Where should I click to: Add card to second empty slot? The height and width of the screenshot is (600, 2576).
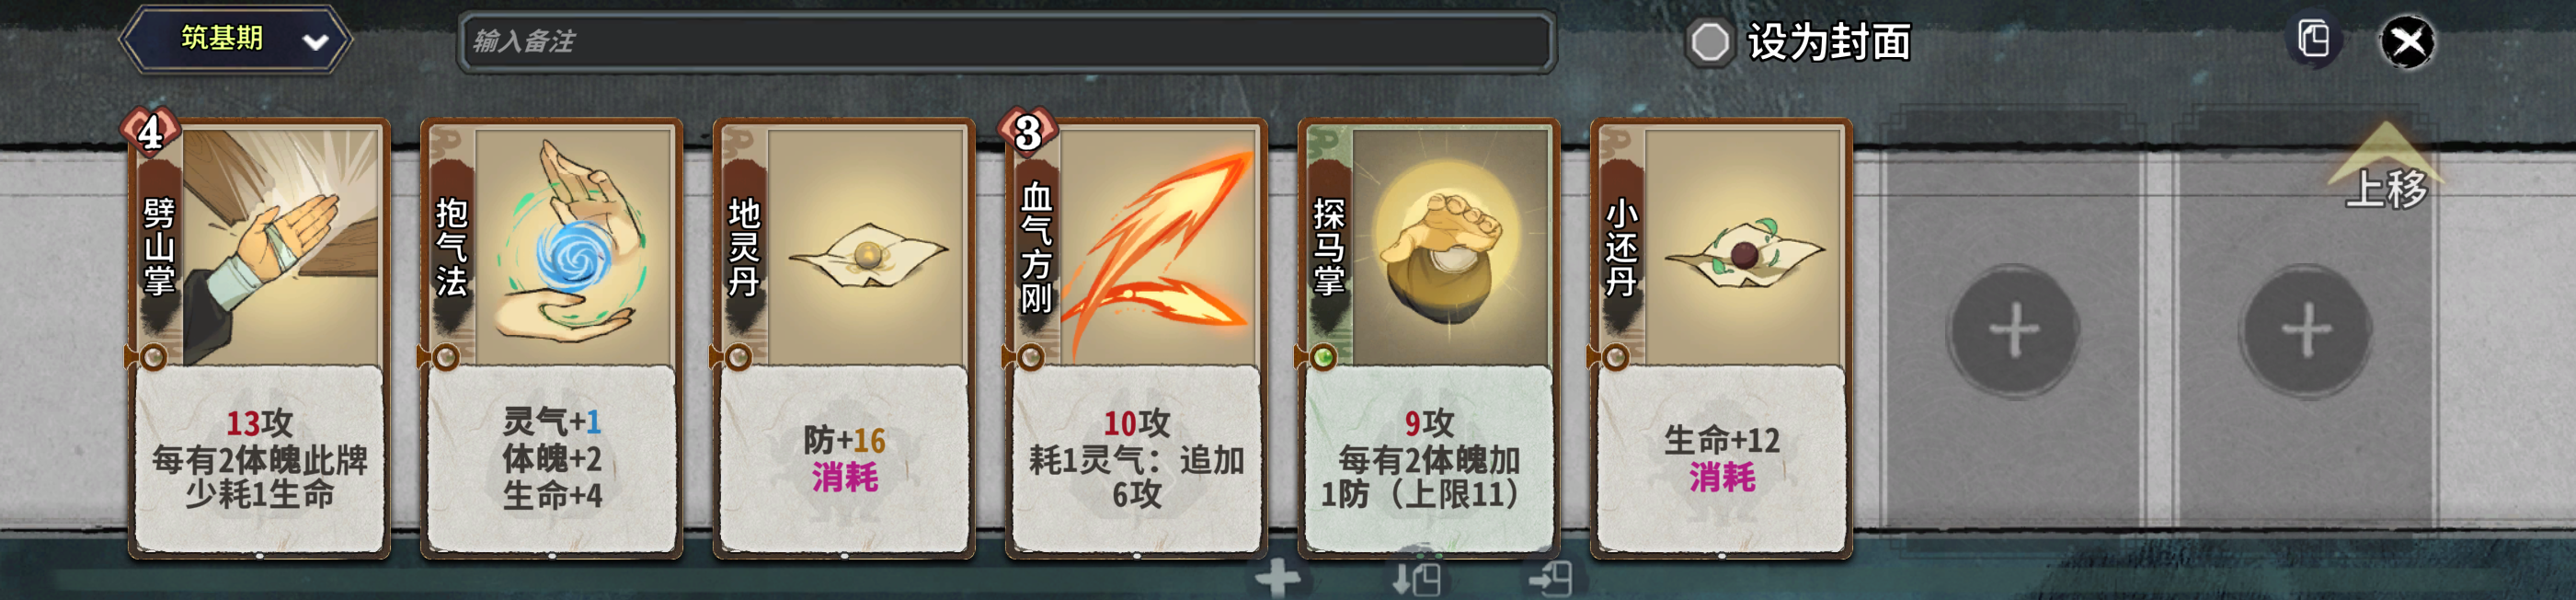pyautogui.click(x=2306, y=330)
